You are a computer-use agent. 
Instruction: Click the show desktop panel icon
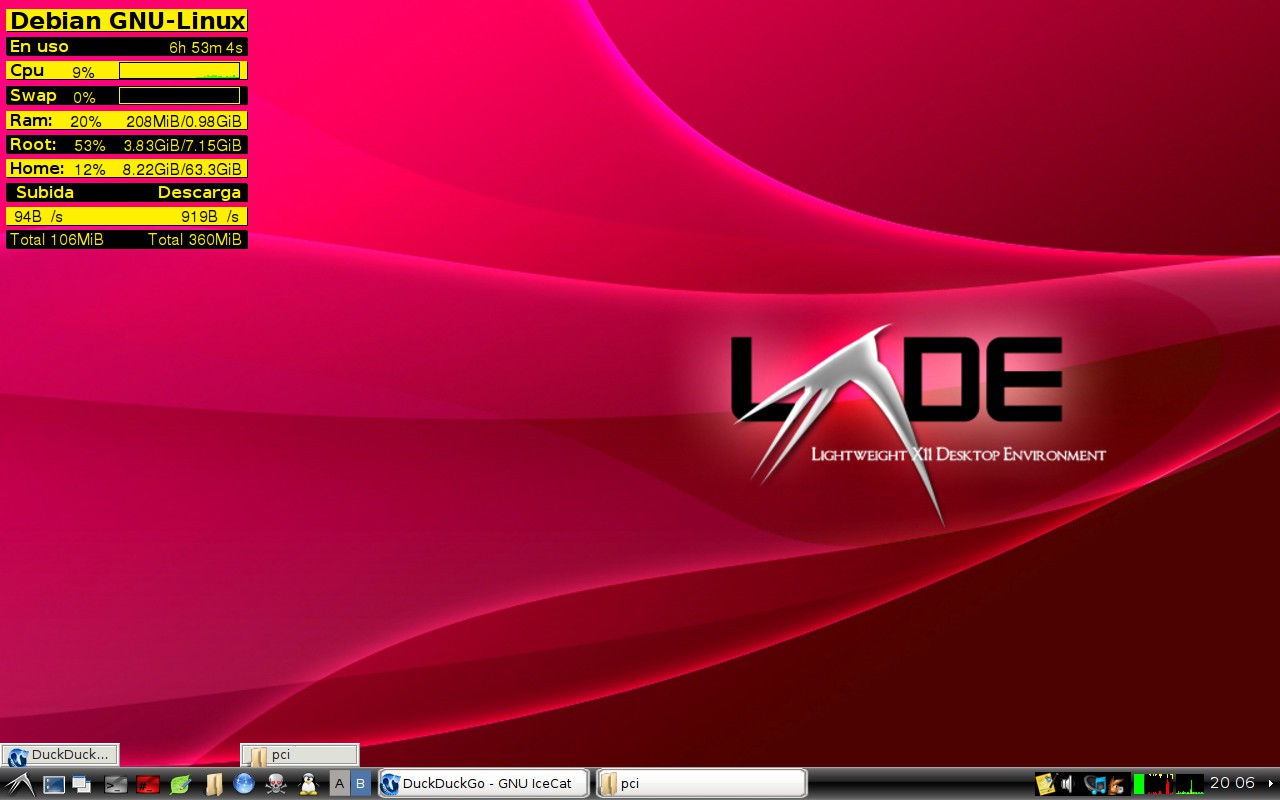[54, 785]
